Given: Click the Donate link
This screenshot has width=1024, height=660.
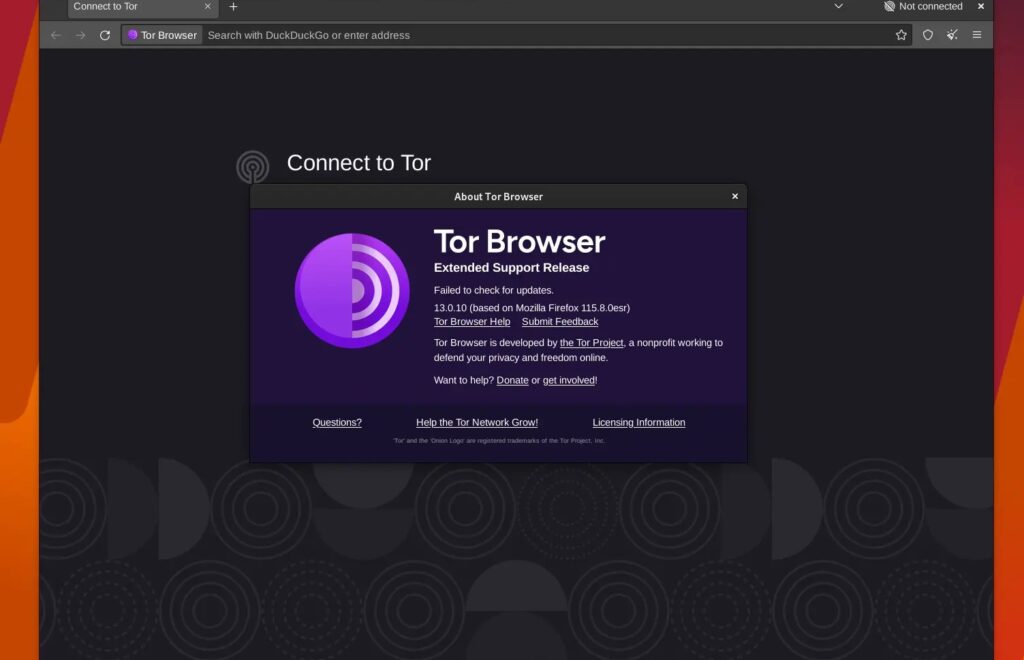Looking at the screenshot, I should [x=512, y=381].
